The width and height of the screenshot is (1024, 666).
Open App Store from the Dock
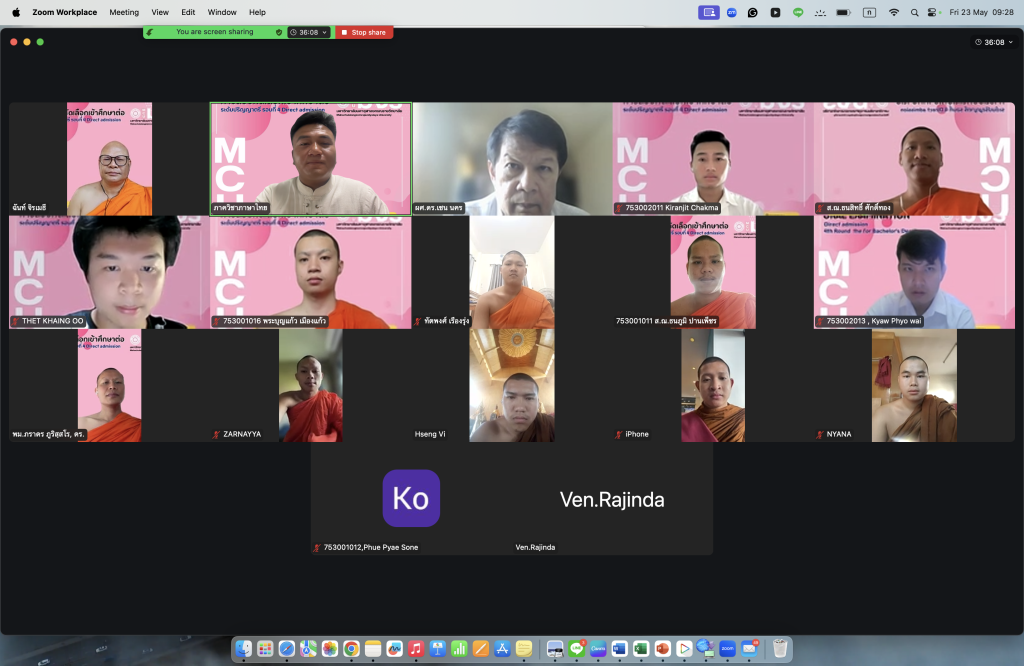502,648
